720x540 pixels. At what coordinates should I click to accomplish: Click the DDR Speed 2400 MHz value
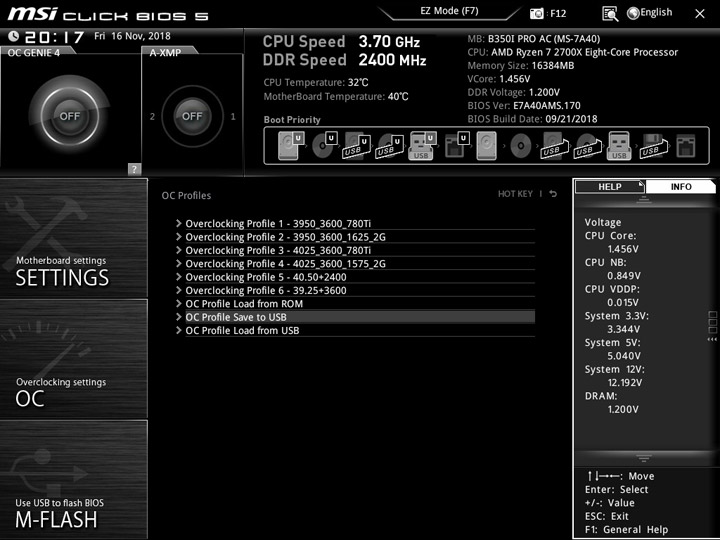click(x=393, y=60)
